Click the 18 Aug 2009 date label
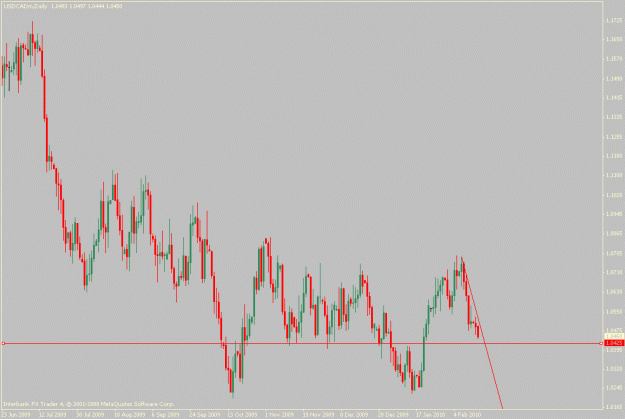 [x=130, y=415]
